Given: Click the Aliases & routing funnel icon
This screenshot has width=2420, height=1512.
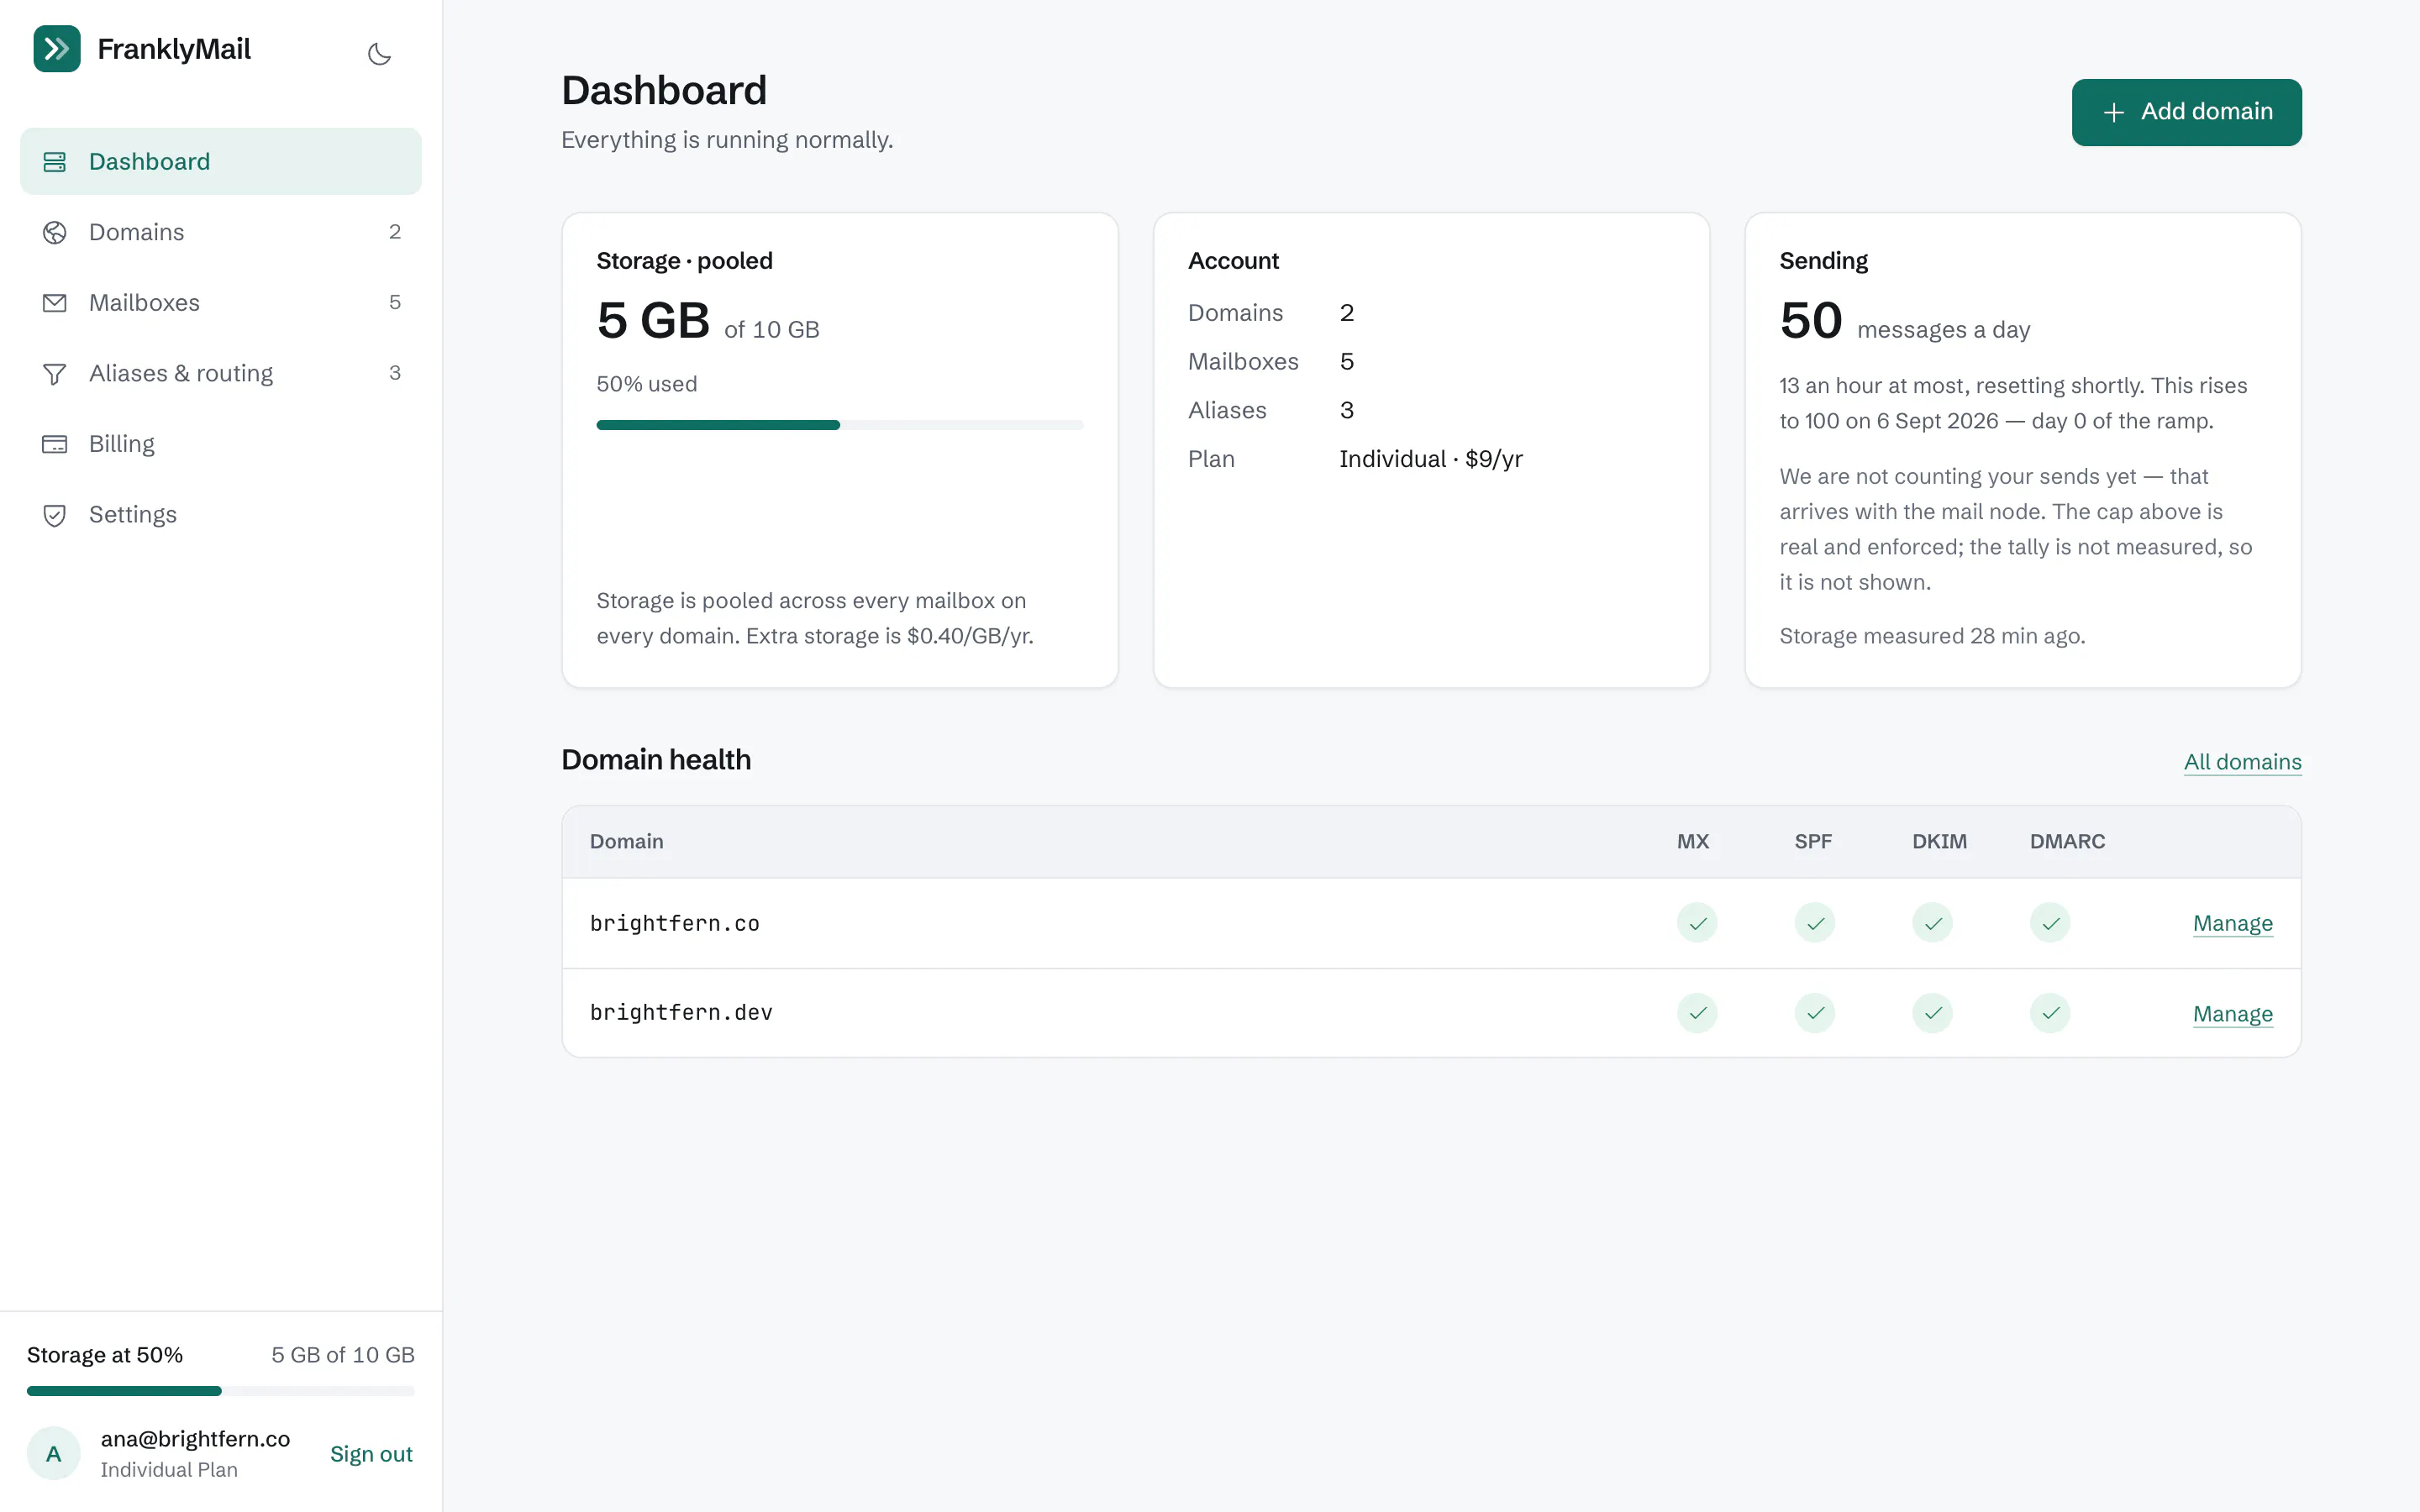Looking at the screenshot, I should [x=55, y=374].
